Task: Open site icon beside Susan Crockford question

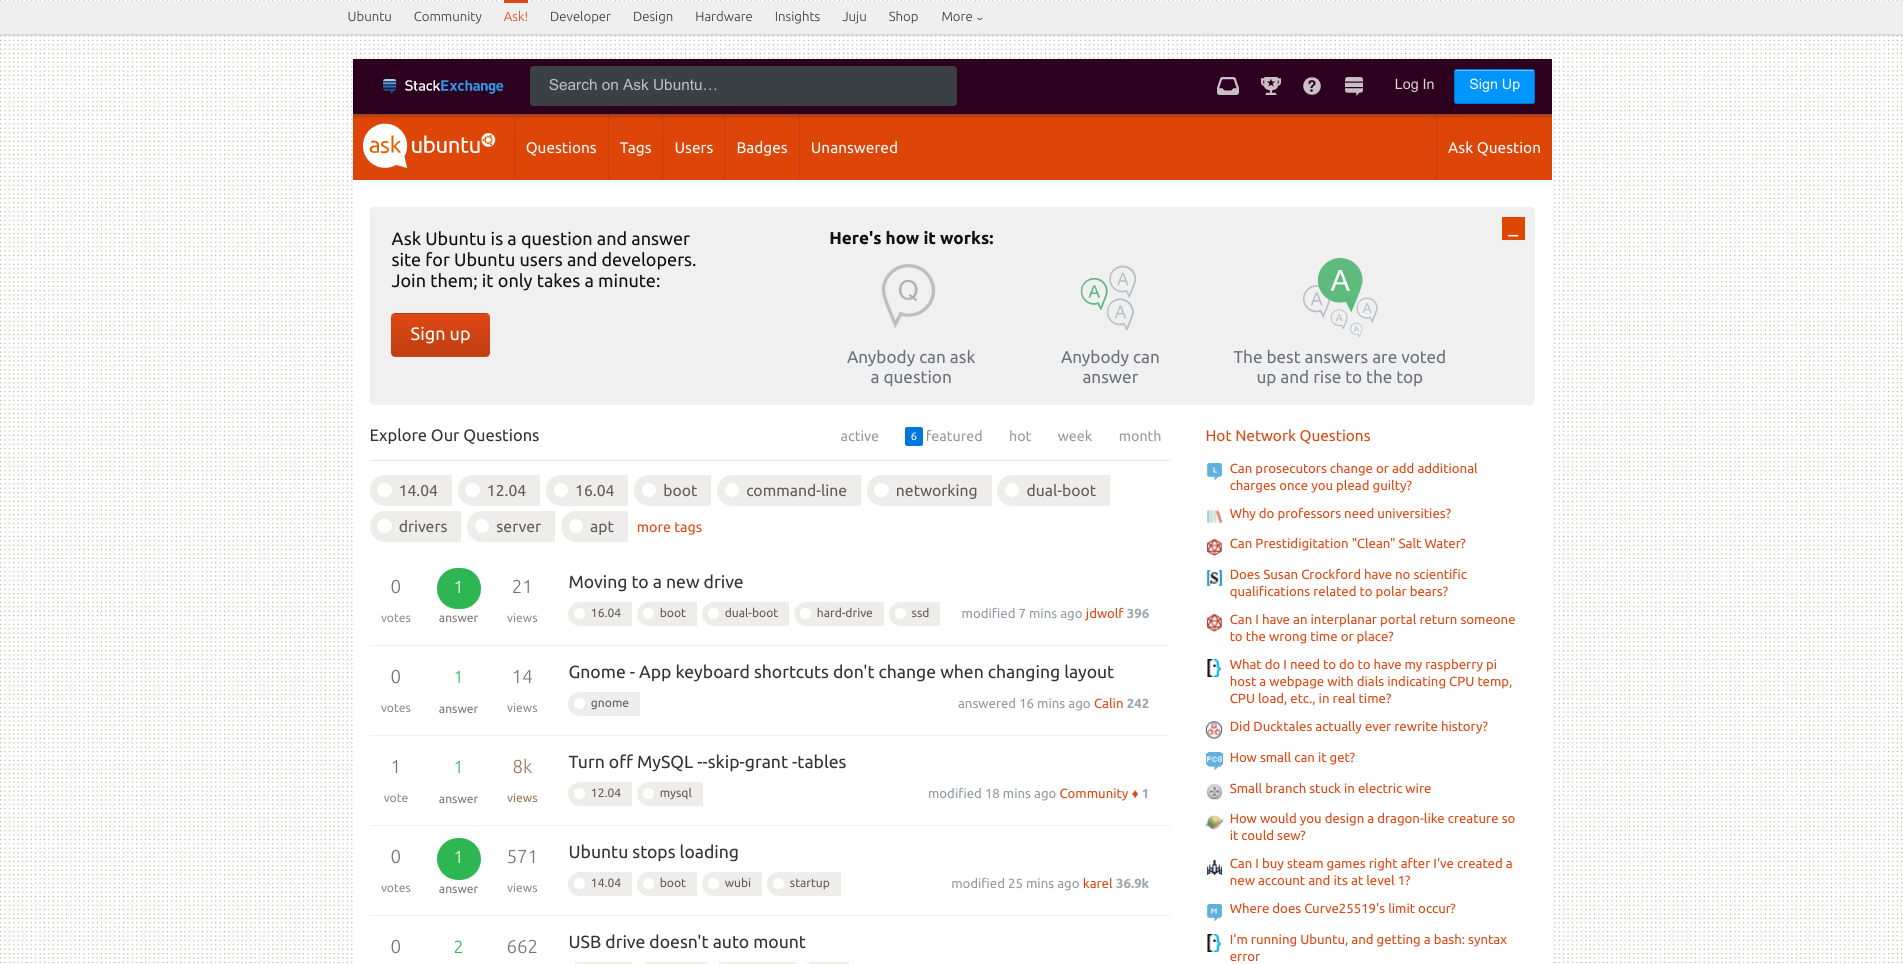Action: (1214, 577)
